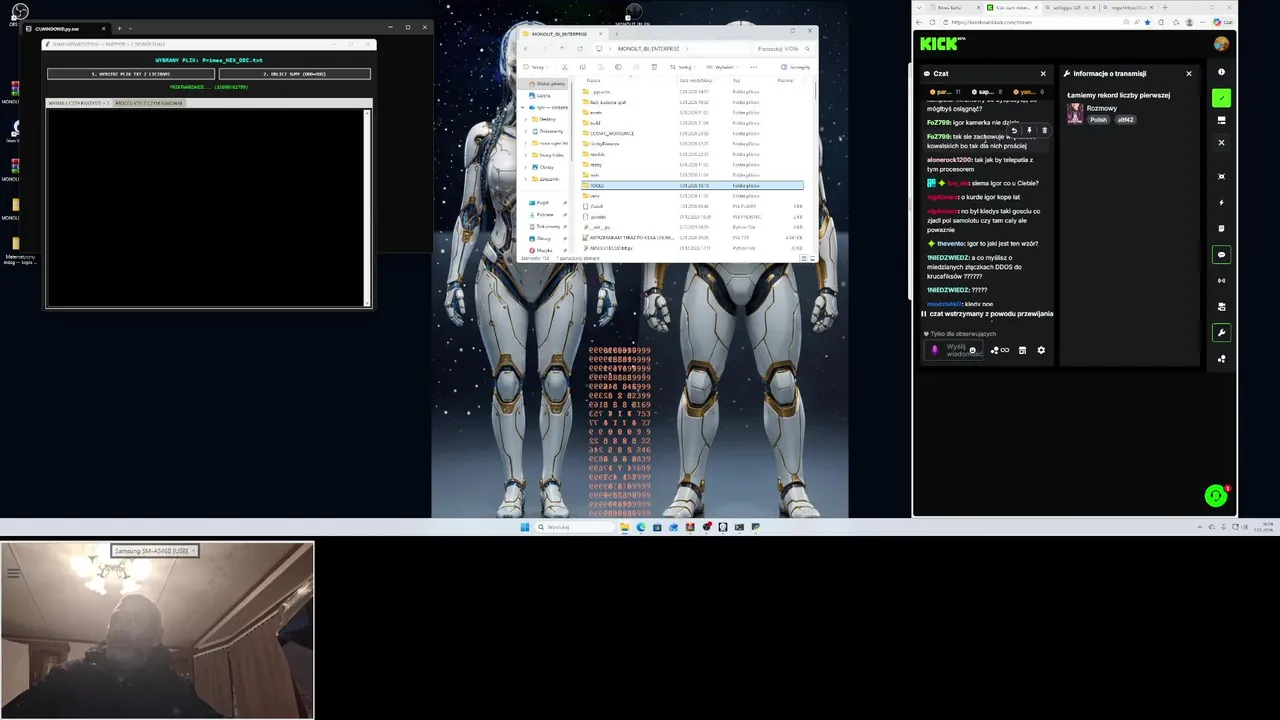The width and height of the screenshot is (1280, 720).
Task: Select Strona główna (Home) in Explorer sidebar
Action: [544, 84]
